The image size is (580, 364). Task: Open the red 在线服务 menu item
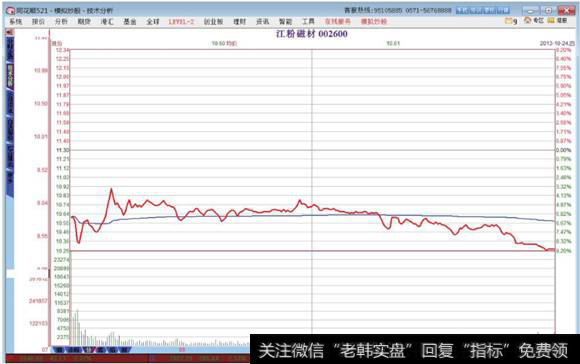(337, 21)
